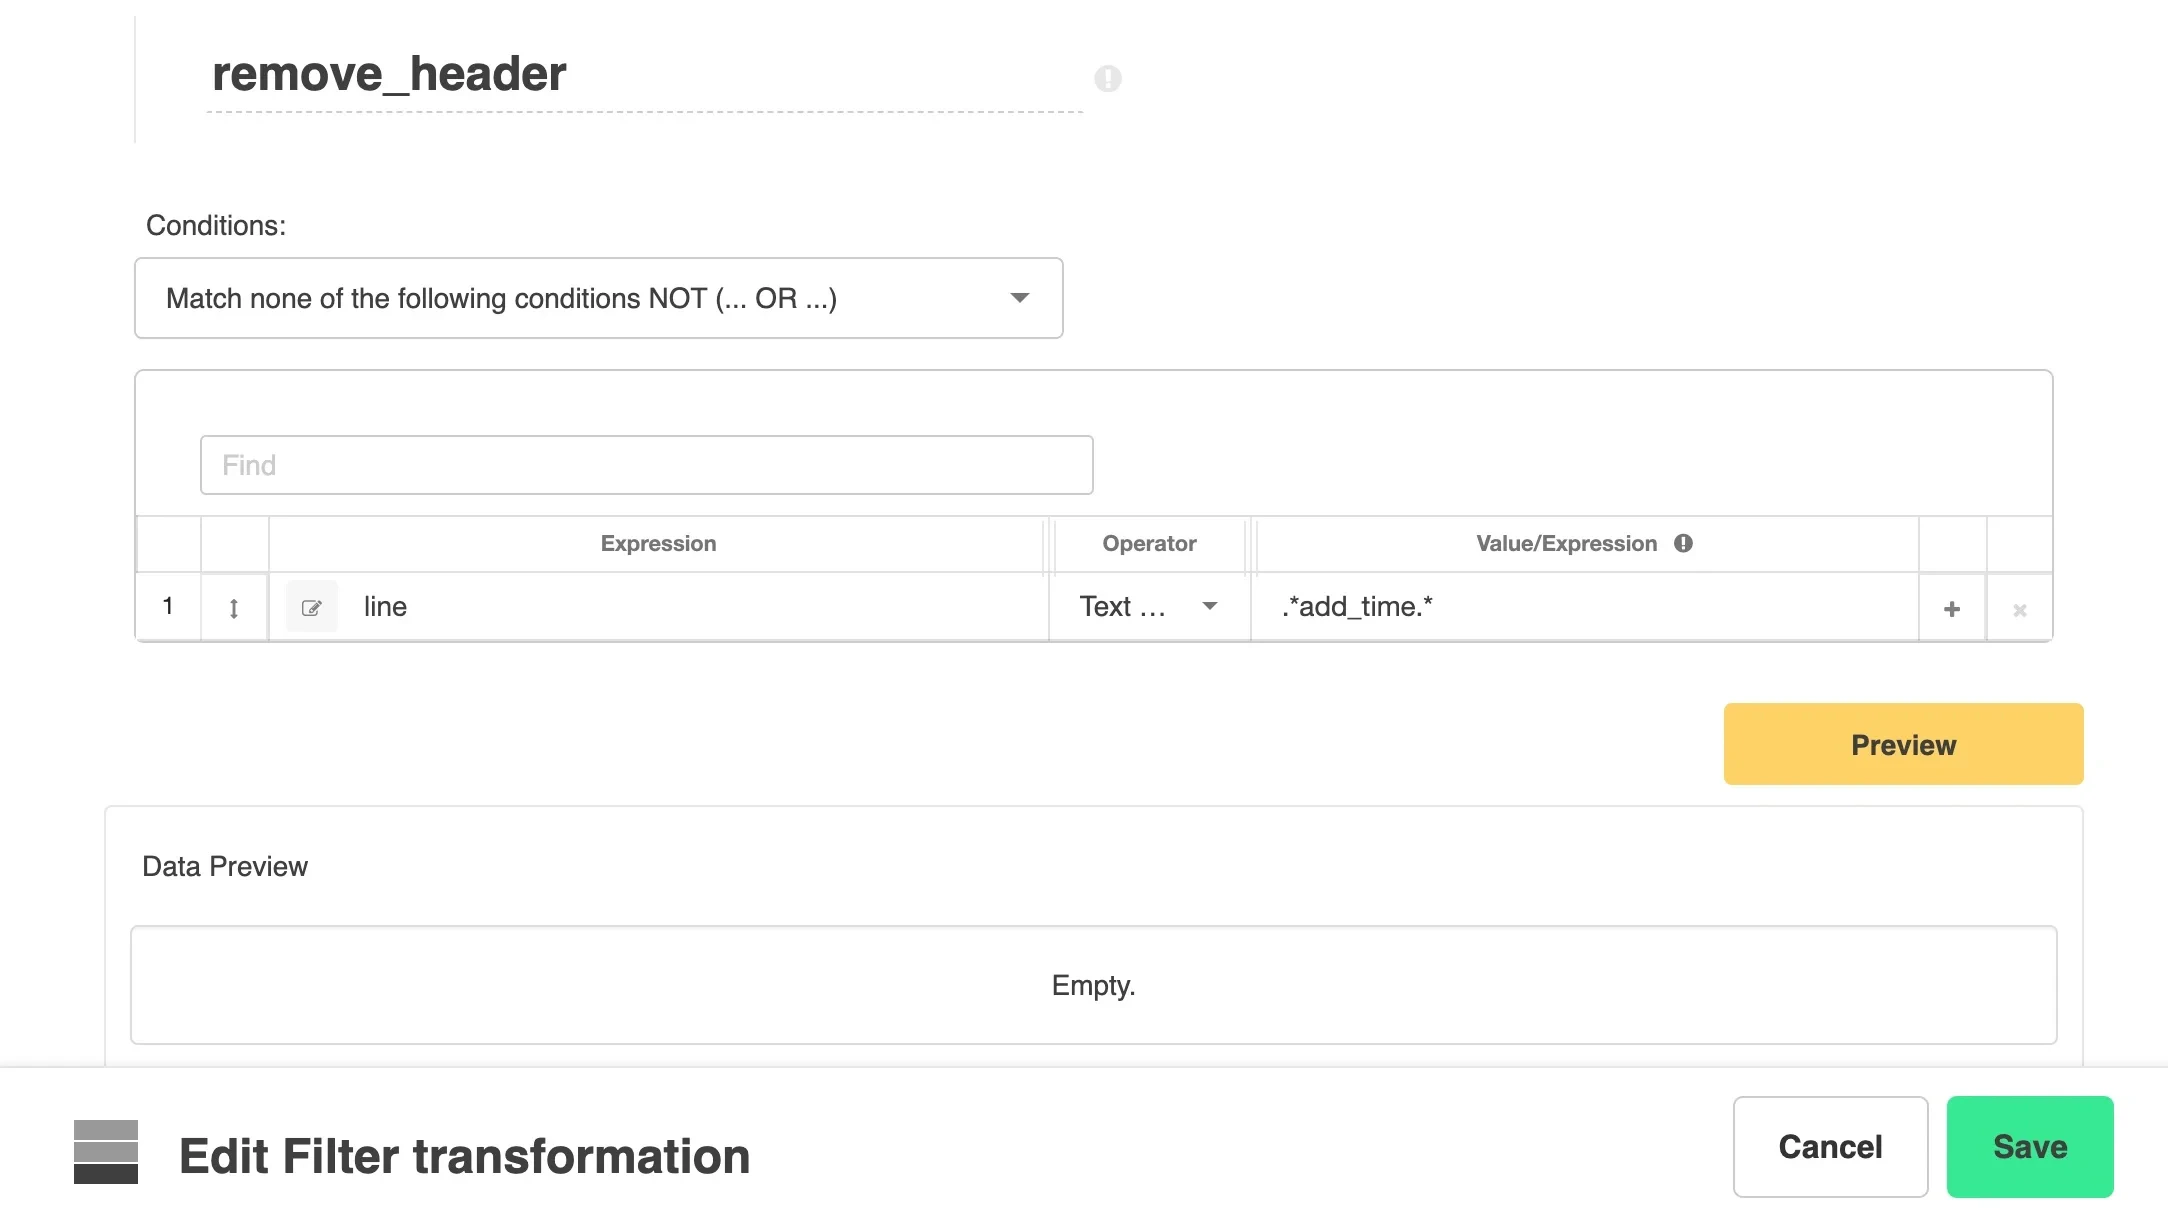The image size is (2168, 1216).
Task: Click the empty Data Preview area
Action: (x=1093, y=985)
